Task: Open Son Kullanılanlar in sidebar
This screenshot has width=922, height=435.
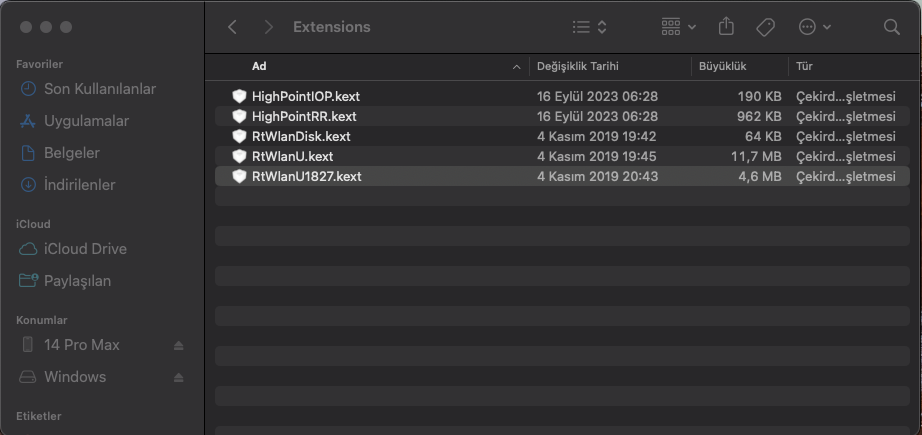Action: [x=99, y=89]
